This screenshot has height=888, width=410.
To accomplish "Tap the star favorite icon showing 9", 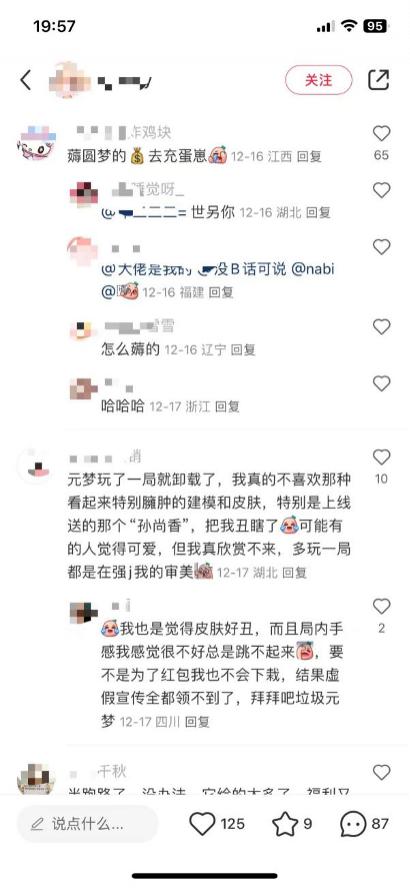I will 285,823.
